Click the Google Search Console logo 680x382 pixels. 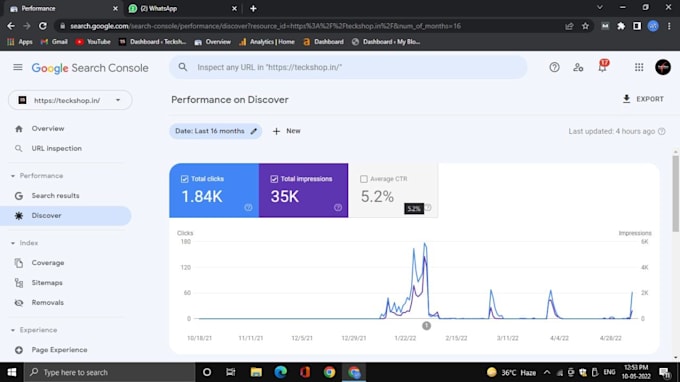(x=90, y=68)
